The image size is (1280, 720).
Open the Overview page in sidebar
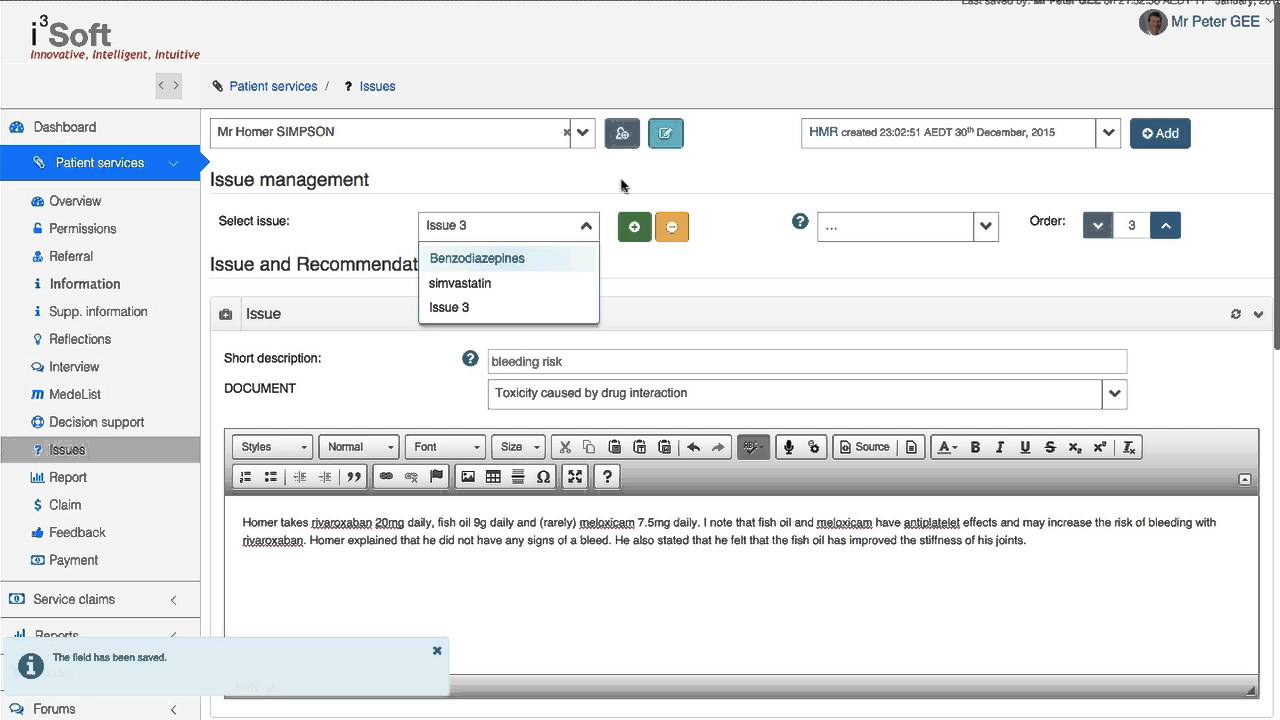[75, 201]
